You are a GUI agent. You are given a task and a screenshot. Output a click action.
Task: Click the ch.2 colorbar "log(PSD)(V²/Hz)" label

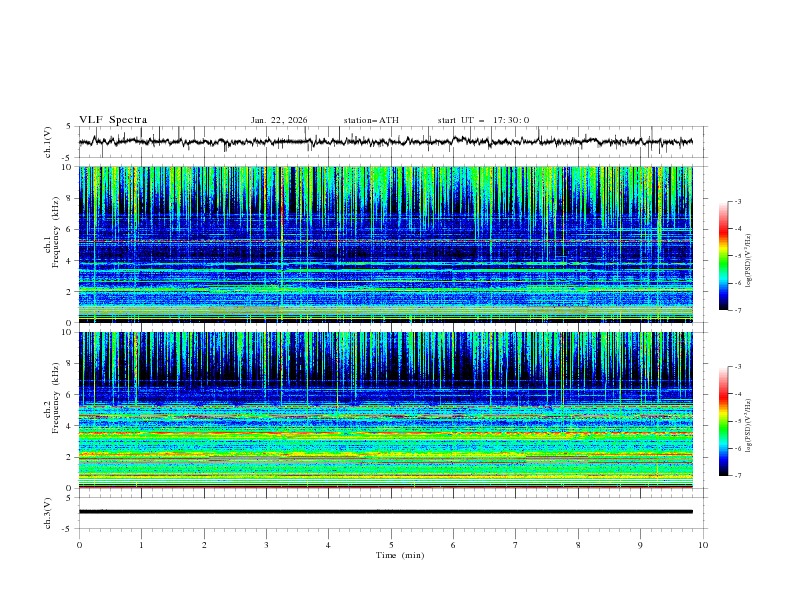[x=749, y=426]
